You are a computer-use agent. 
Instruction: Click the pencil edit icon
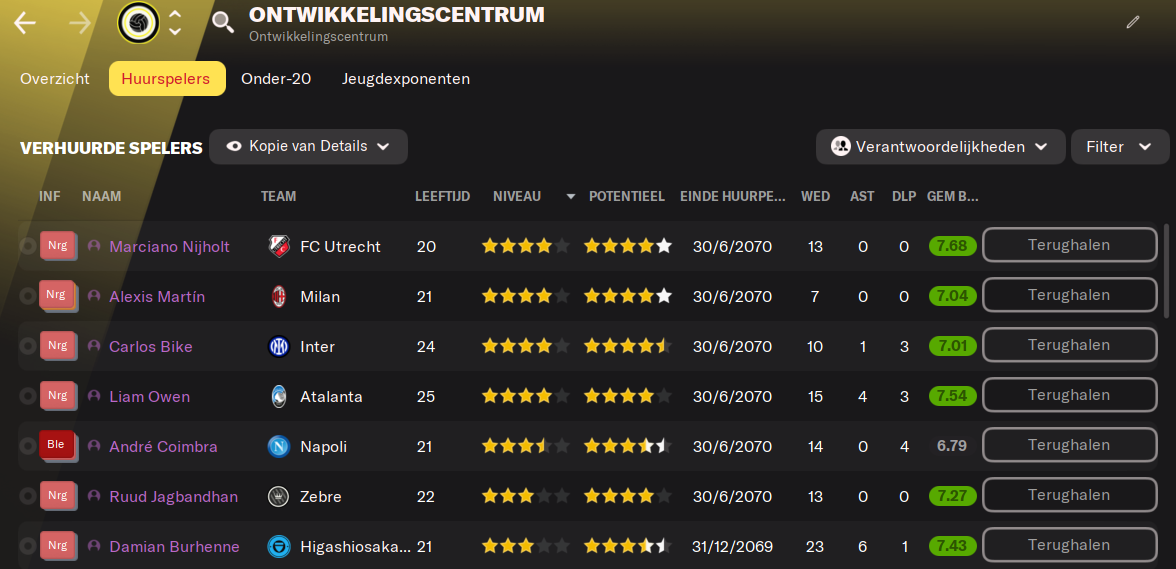[x=1133, y=22]
